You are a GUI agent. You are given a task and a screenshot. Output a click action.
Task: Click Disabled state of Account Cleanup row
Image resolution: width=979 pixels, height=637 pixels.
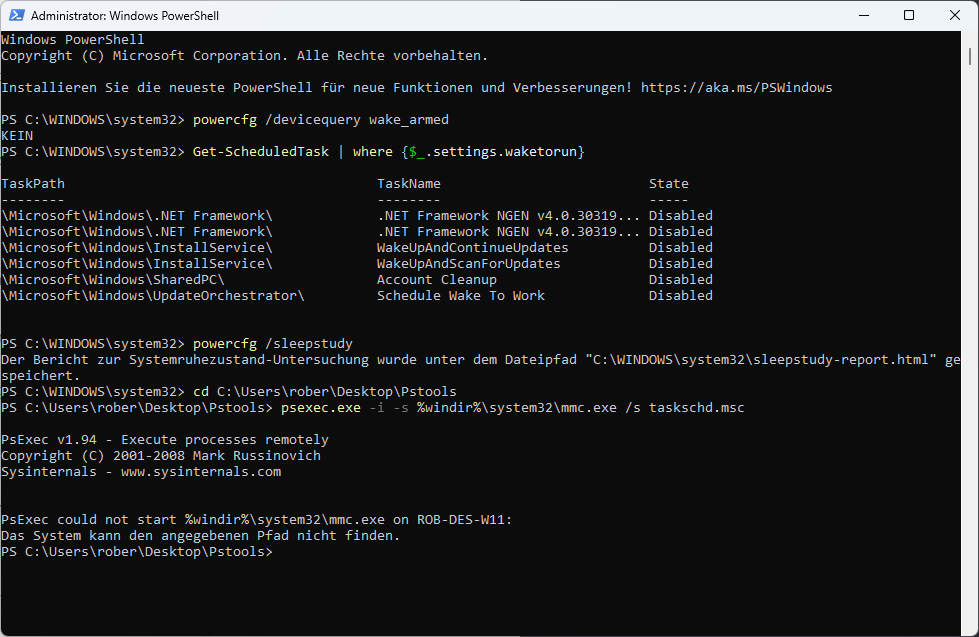click(x=681, y=279)
